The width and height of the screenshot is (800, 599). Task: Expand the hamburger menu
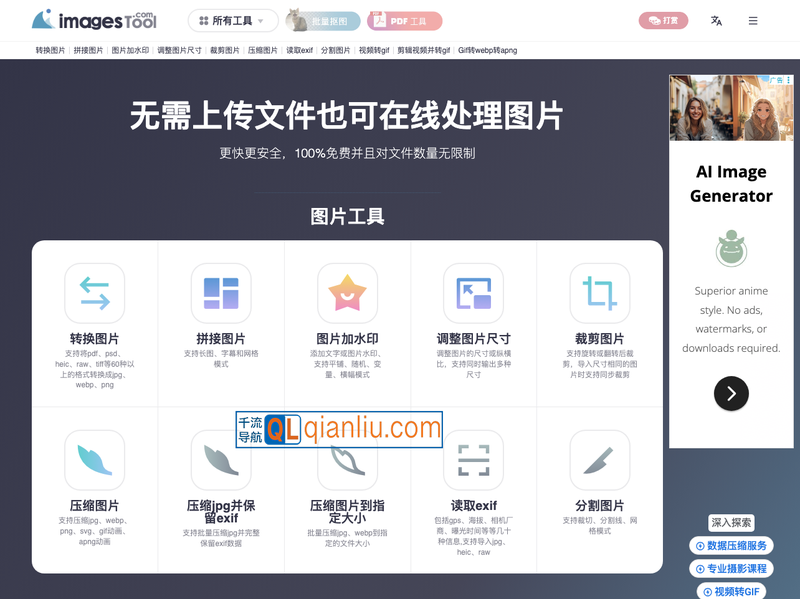point(752,20)
